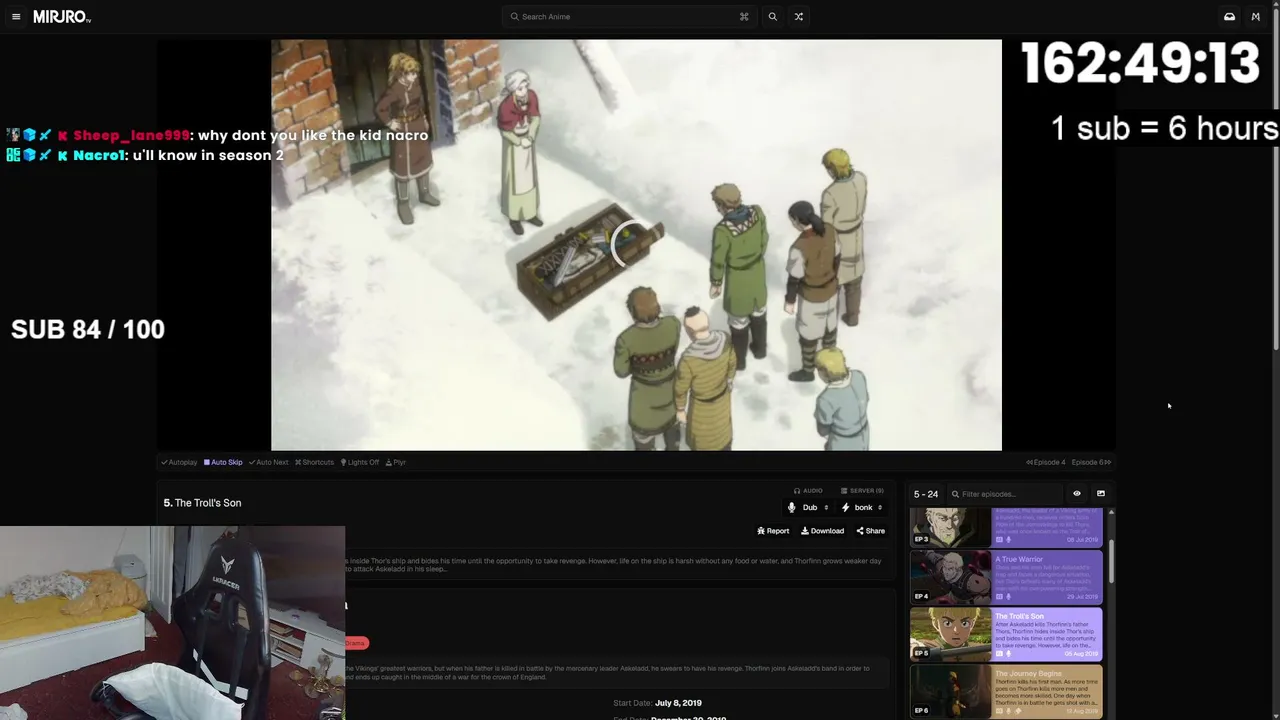The width and height of the screenshot is (1280, 720).
Task: Open episode "A True Warrior"
Action: [1006, 577]
